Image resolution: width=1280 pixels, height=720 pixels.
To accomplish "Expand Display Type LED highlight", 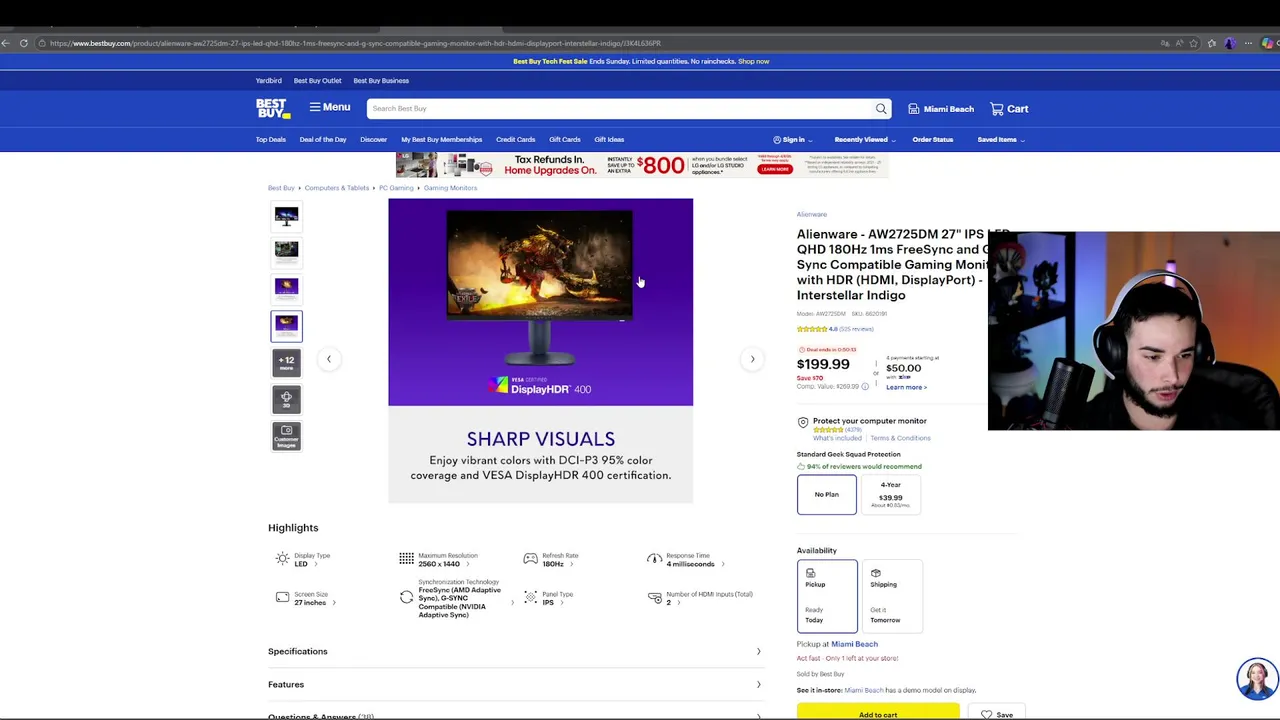I will (x=302, y=560).
